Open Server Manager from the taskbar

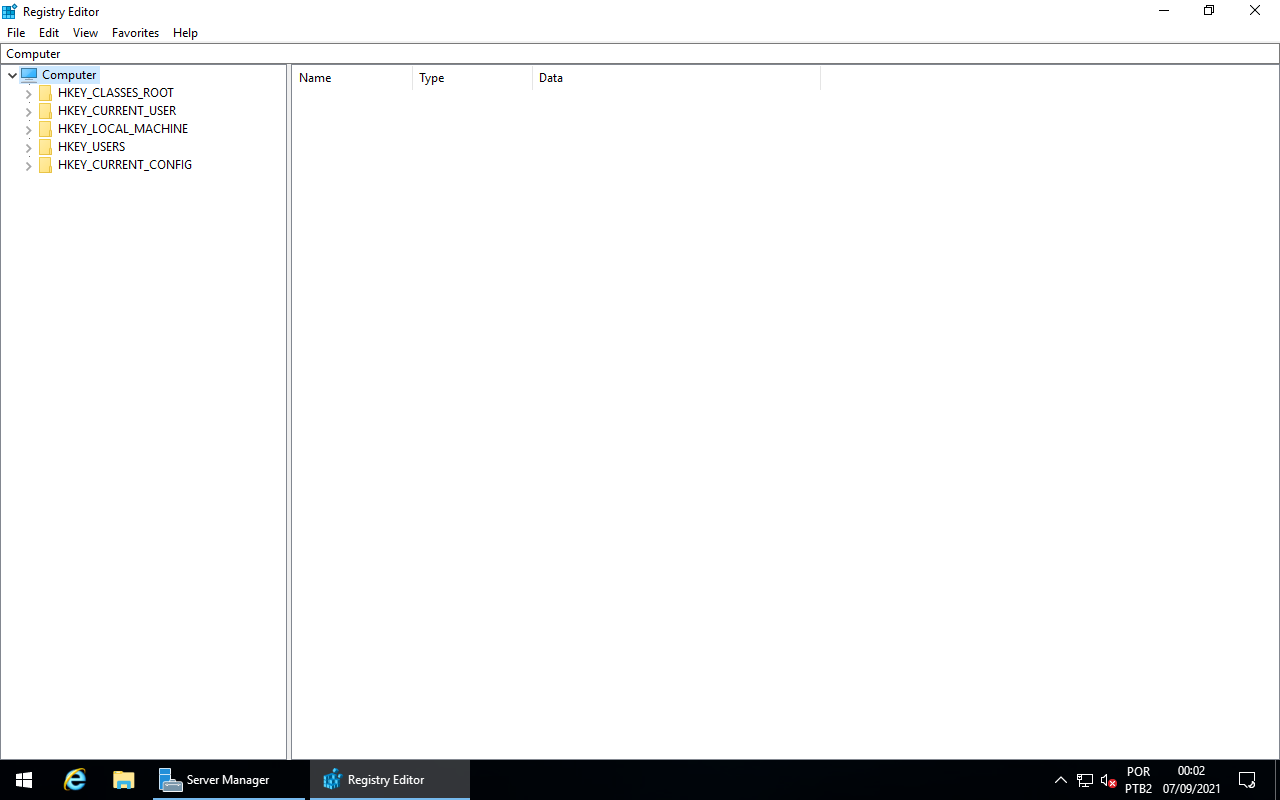(213, 779)
